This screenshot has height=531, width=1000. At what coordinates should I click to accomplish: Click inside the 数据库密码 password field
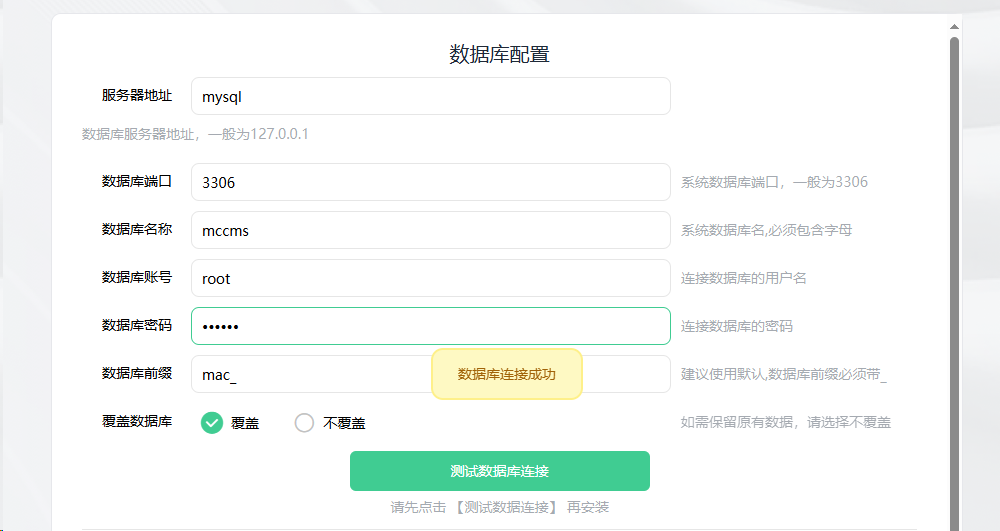pyautogui.click(x=430, y=326)
